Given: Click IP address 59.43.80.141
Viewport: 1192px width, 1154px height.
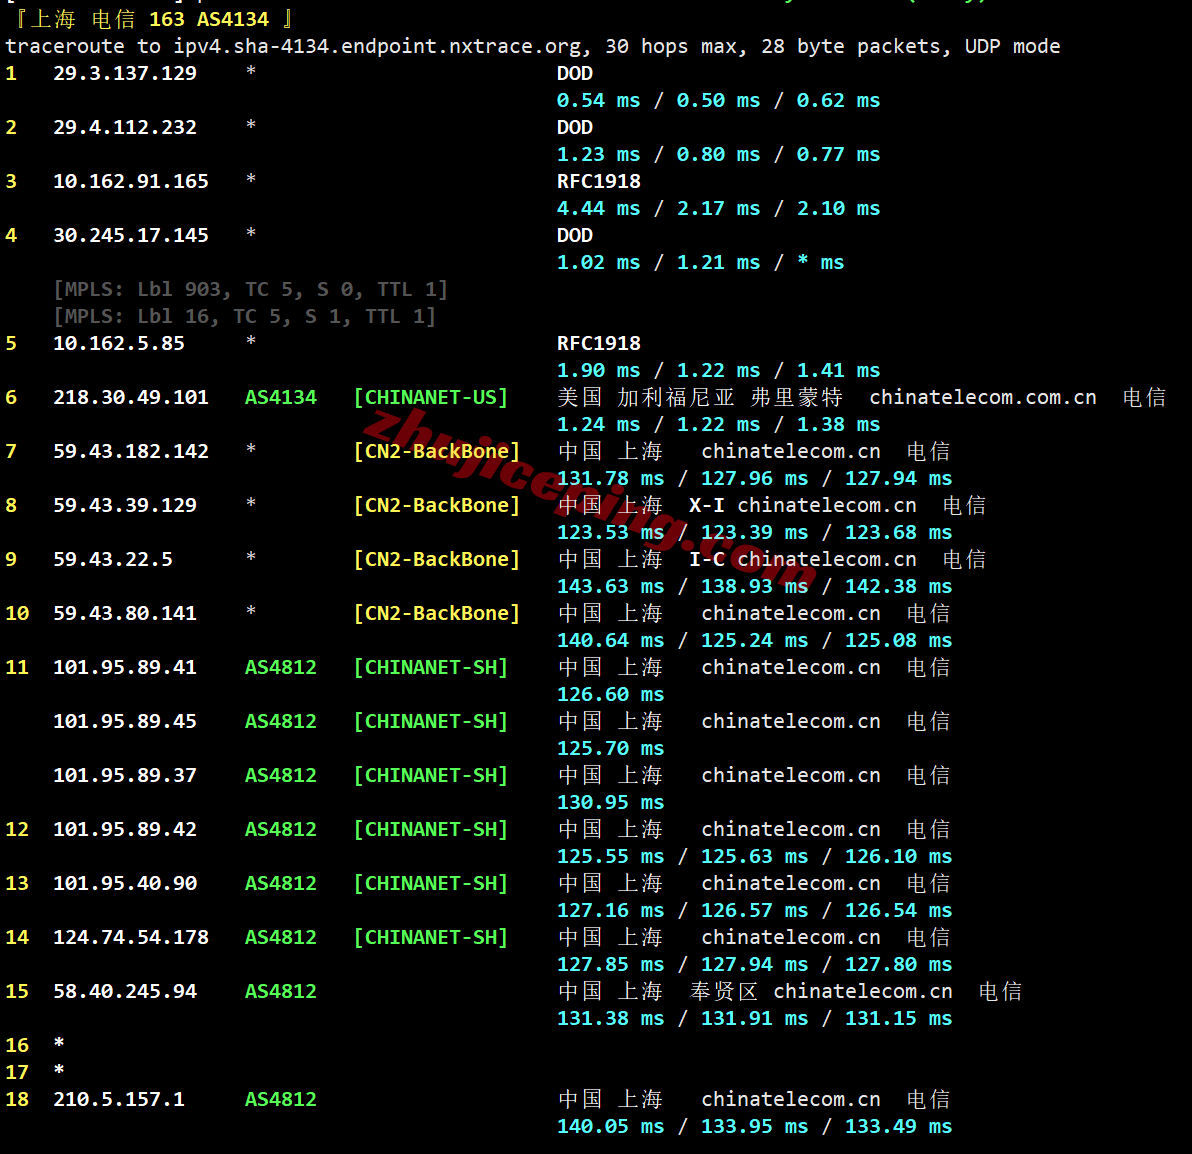Looking at the screenshot, I should click(125, 613).
